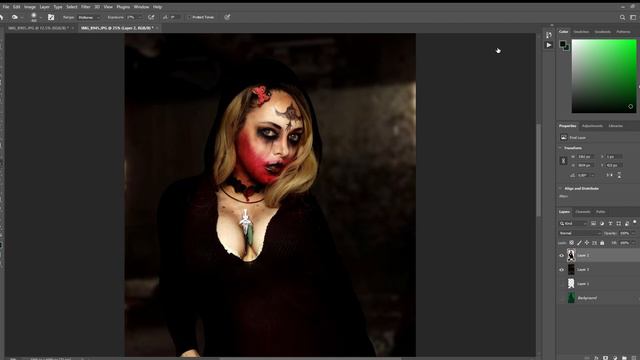The image size is (640, 360).
Task: Click the canvas vertical scrollbar
Action: click(538, 169)
